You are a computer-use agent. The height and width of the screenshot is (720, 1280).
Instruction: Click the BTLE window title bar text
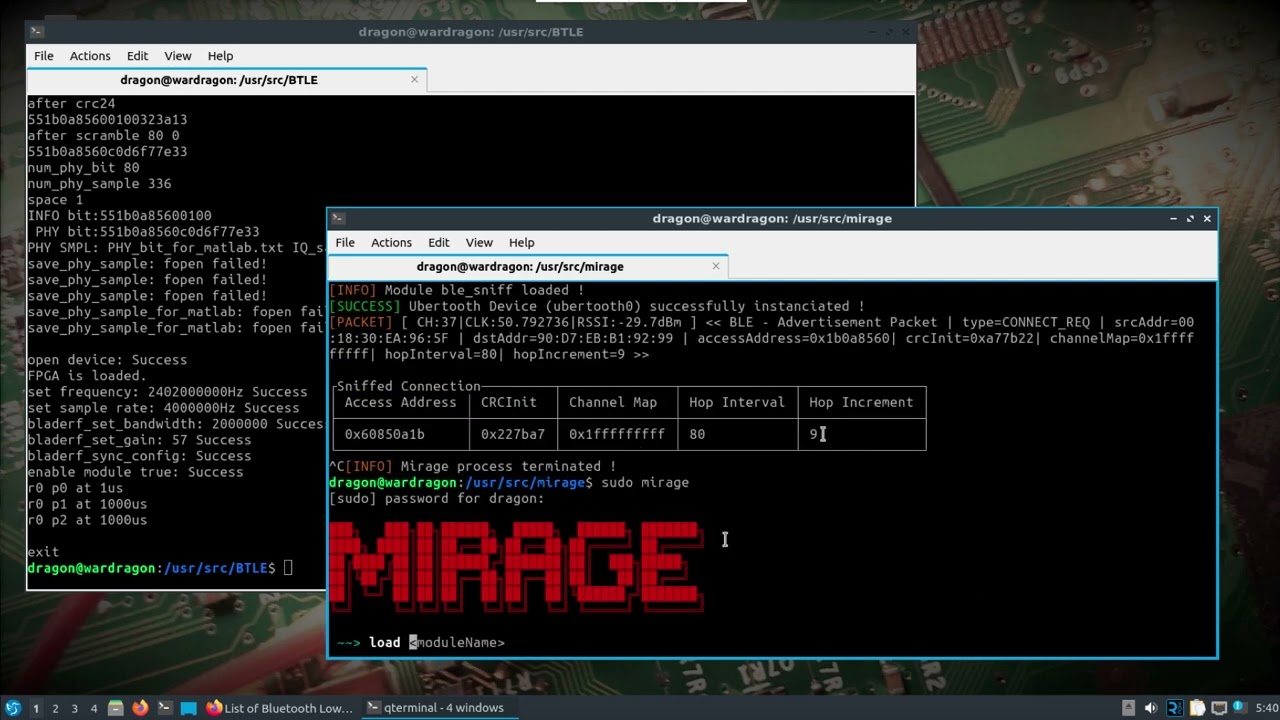coord(471,32)
